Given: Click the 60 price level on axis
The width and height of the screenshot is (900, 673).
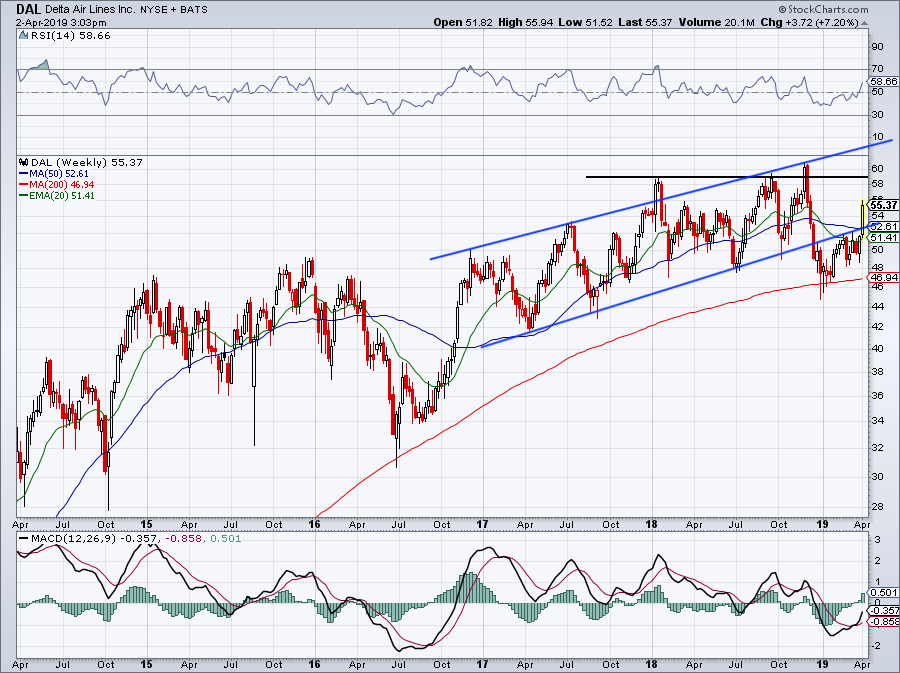Looking at the screenshot, I should pyautogui.click(x=878, y=168).
